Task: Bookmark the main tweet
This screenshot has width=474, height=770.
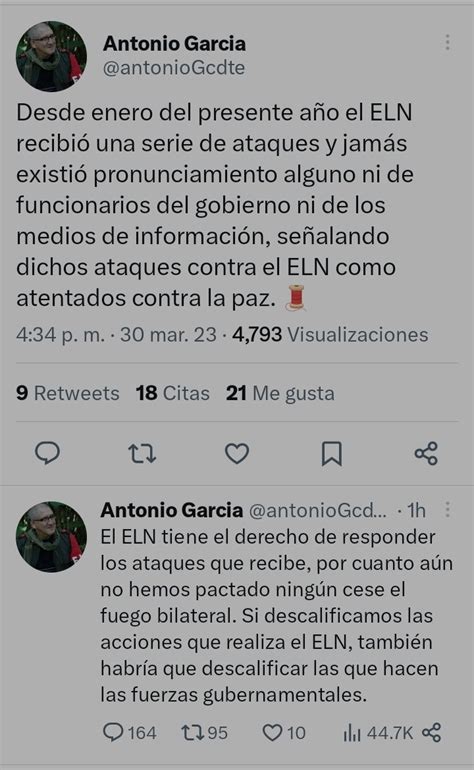Action: 332,453
